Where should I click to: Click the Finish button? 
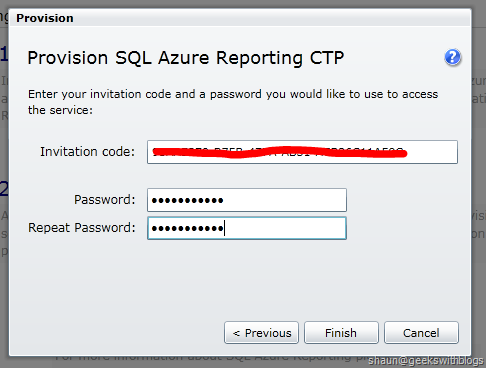coord(341,332)
